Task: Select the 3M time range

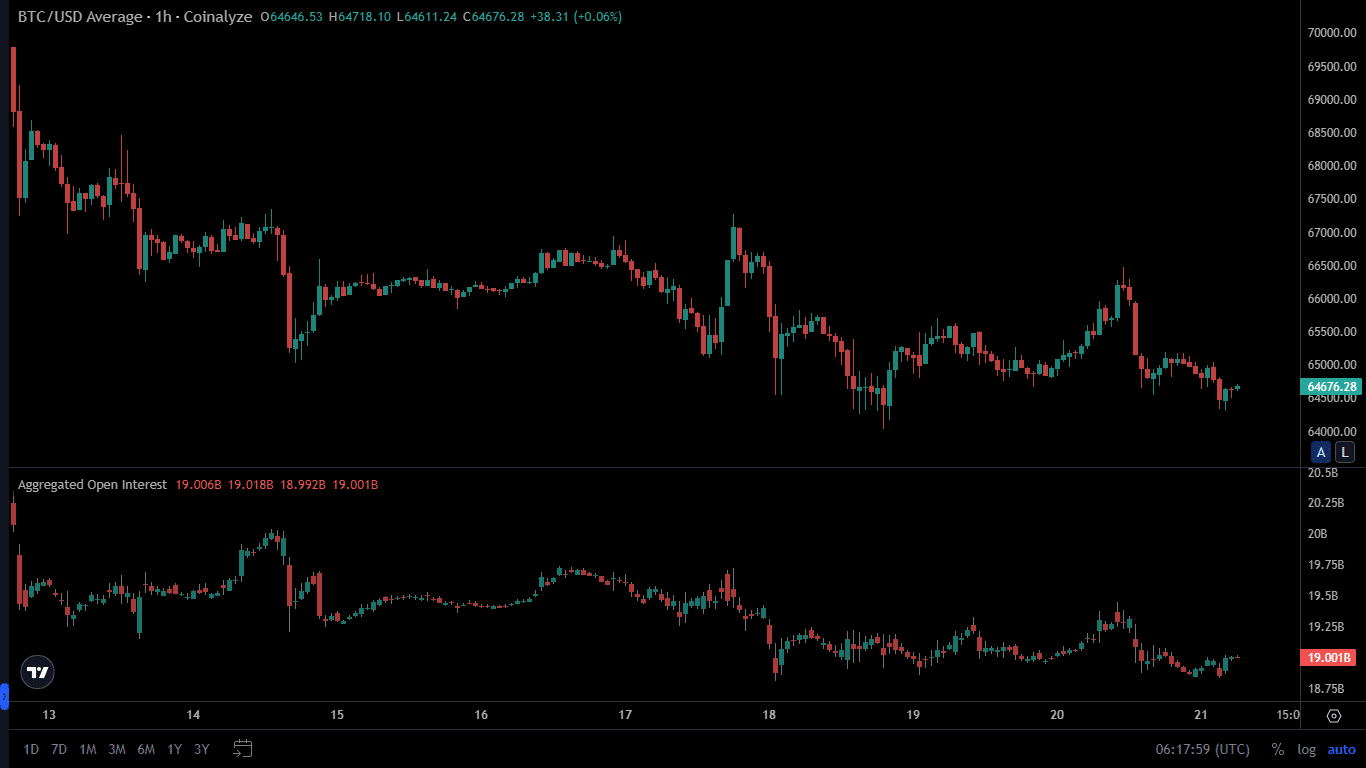Action: (117, 749)
